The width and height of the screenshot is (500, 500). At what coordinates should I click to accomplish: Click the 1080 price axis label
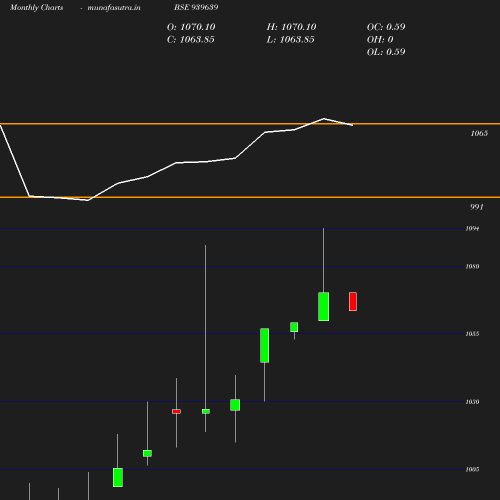472,266
